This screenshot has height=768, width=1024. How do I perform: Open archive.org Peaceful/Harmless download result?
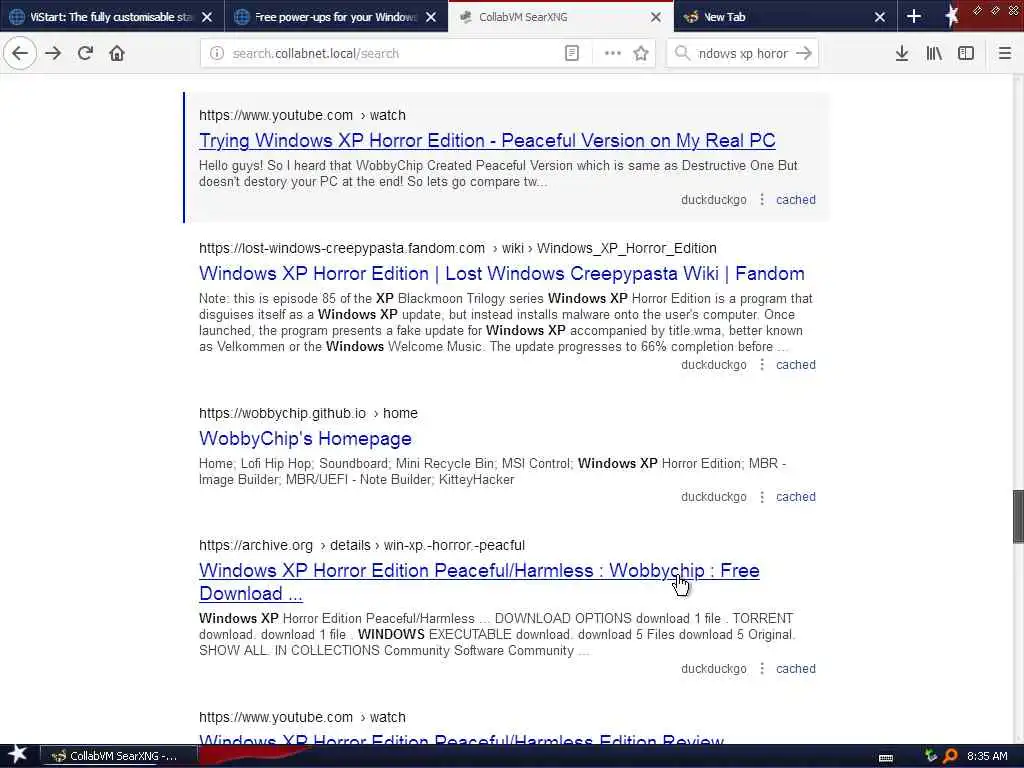pyautogui.click(x=479, y=581)
